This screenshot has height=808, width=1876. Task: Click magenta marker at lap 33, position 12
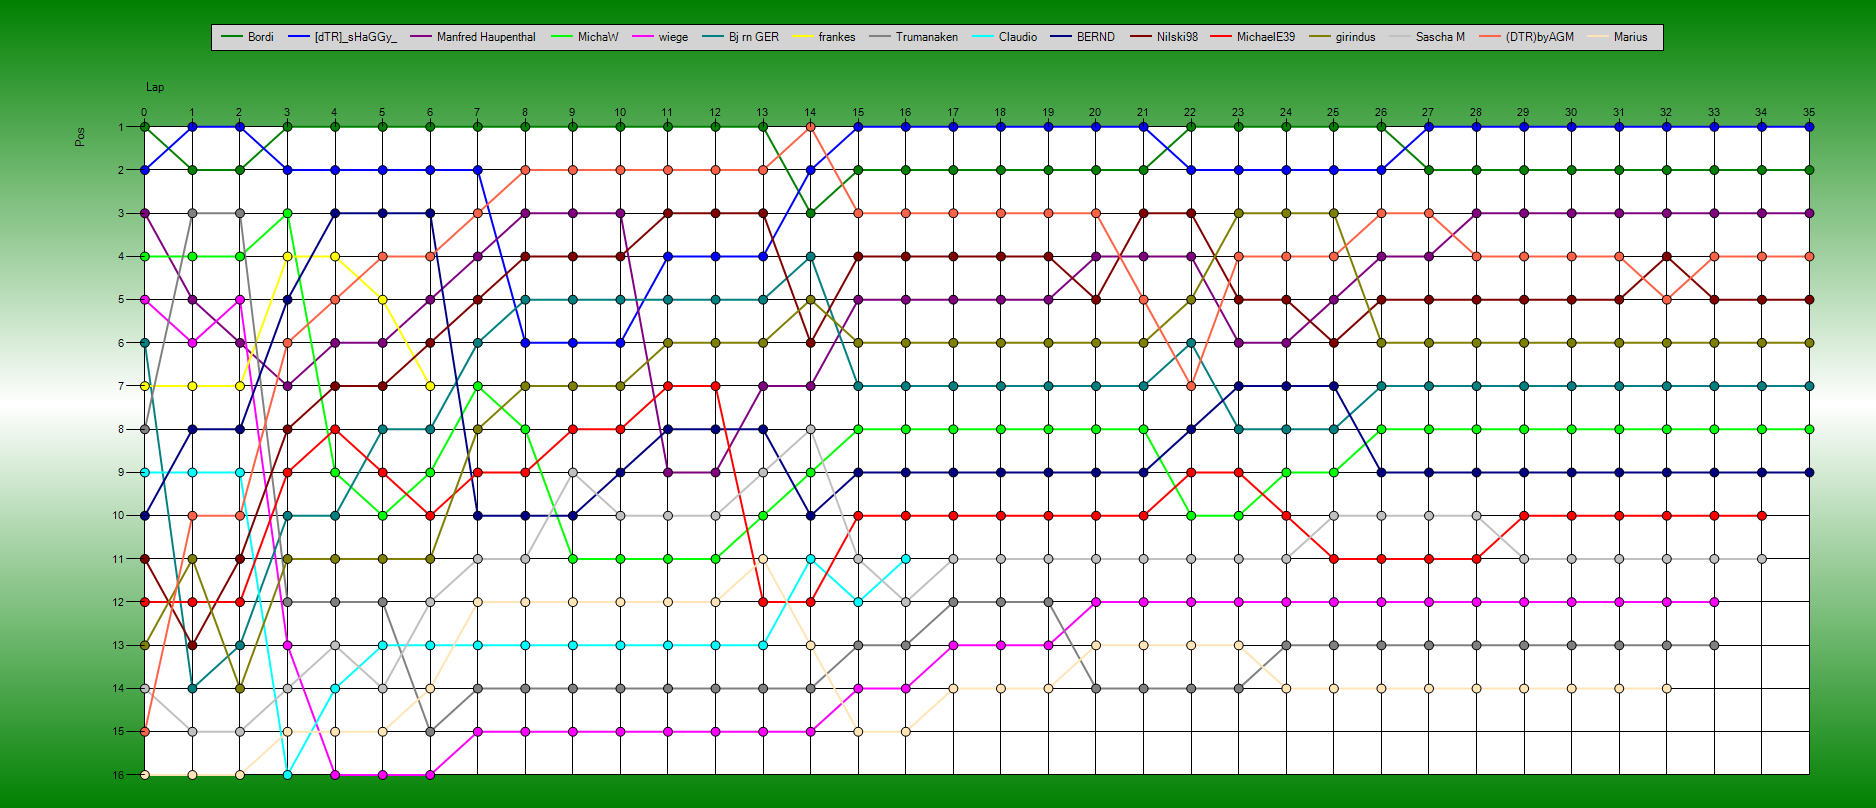click(1714, 602)
